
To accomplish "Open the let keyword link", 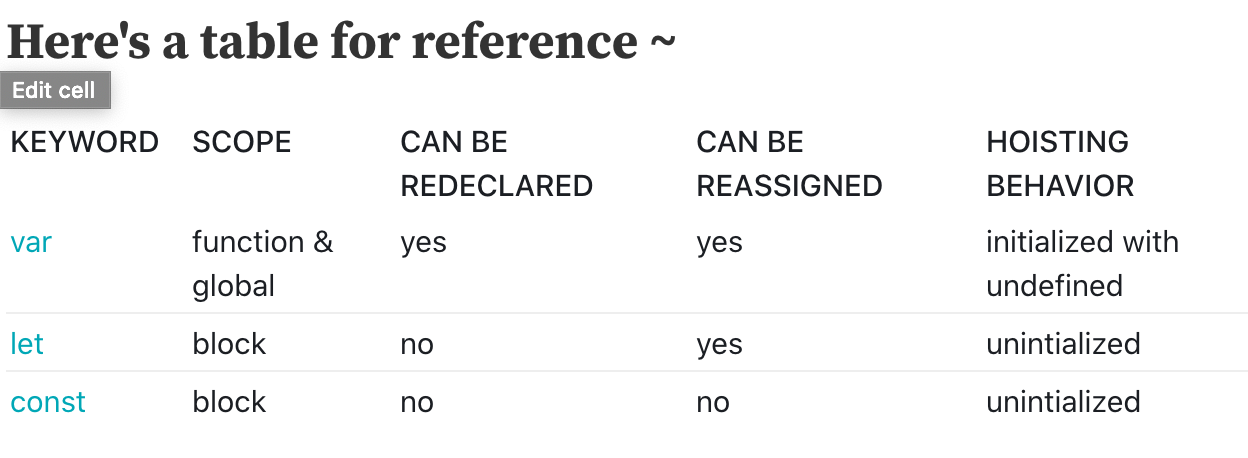I will point(27,344).
